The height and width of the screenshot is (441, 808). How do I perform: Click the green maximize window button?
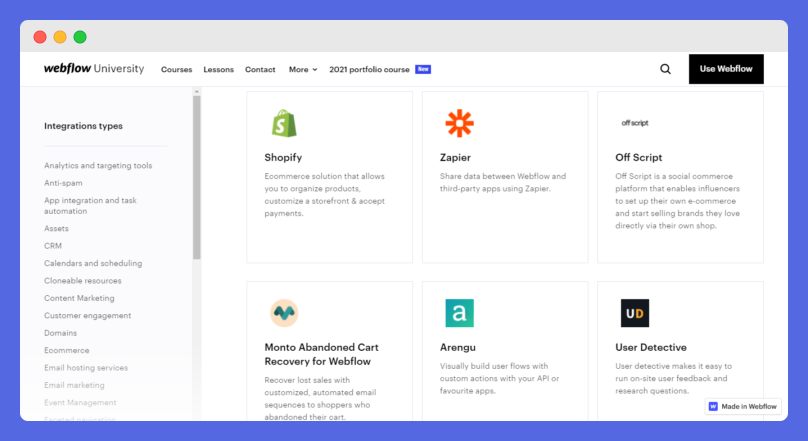pos(80,37)
